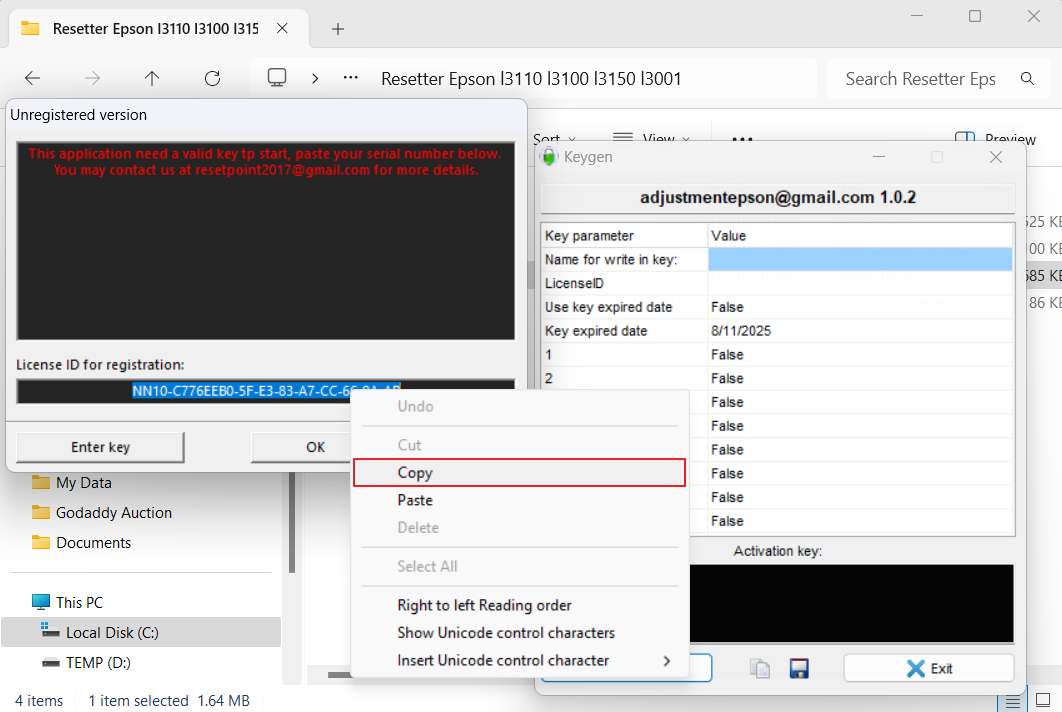The image size is (1062, 712).
Task: Select Show Unicode control characters
Action: coord(505,633)
